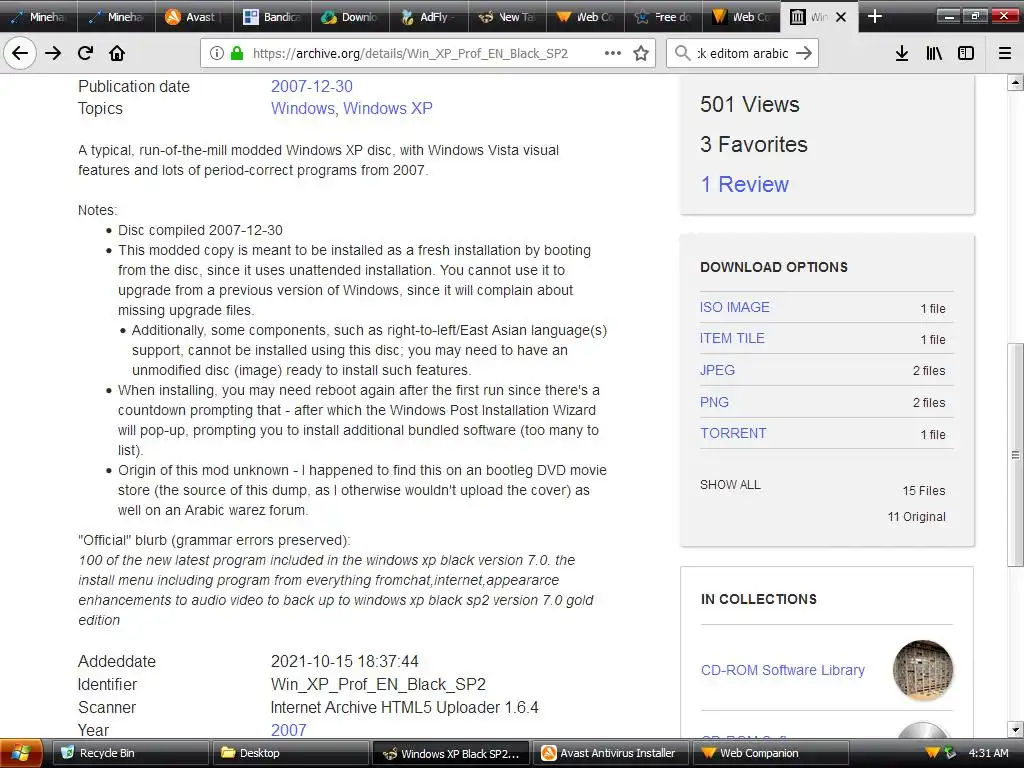The height and width of the screenshot is (768, 1024).
Task: Click the 15 Files count
Action: pyautogui.click(x=923, y=490)
